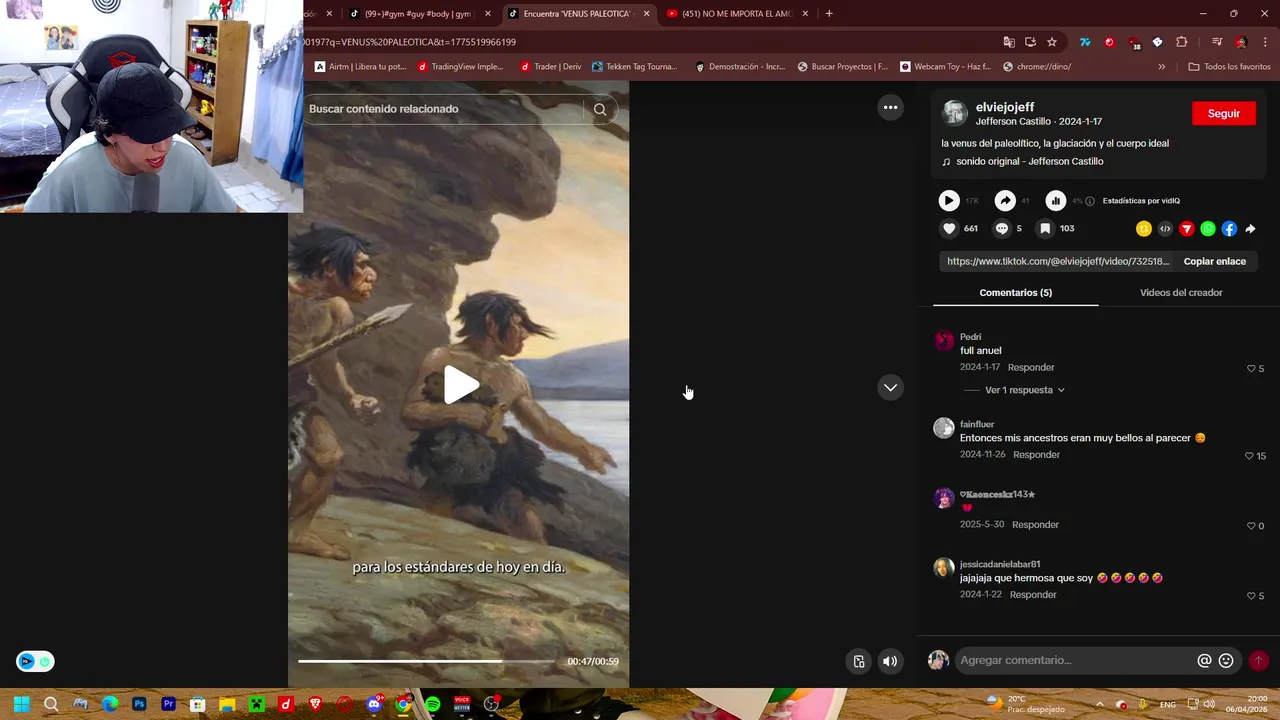Click the vidIQ views play icon
Viewport: 1280px width, 720px height.
point(949,201)
